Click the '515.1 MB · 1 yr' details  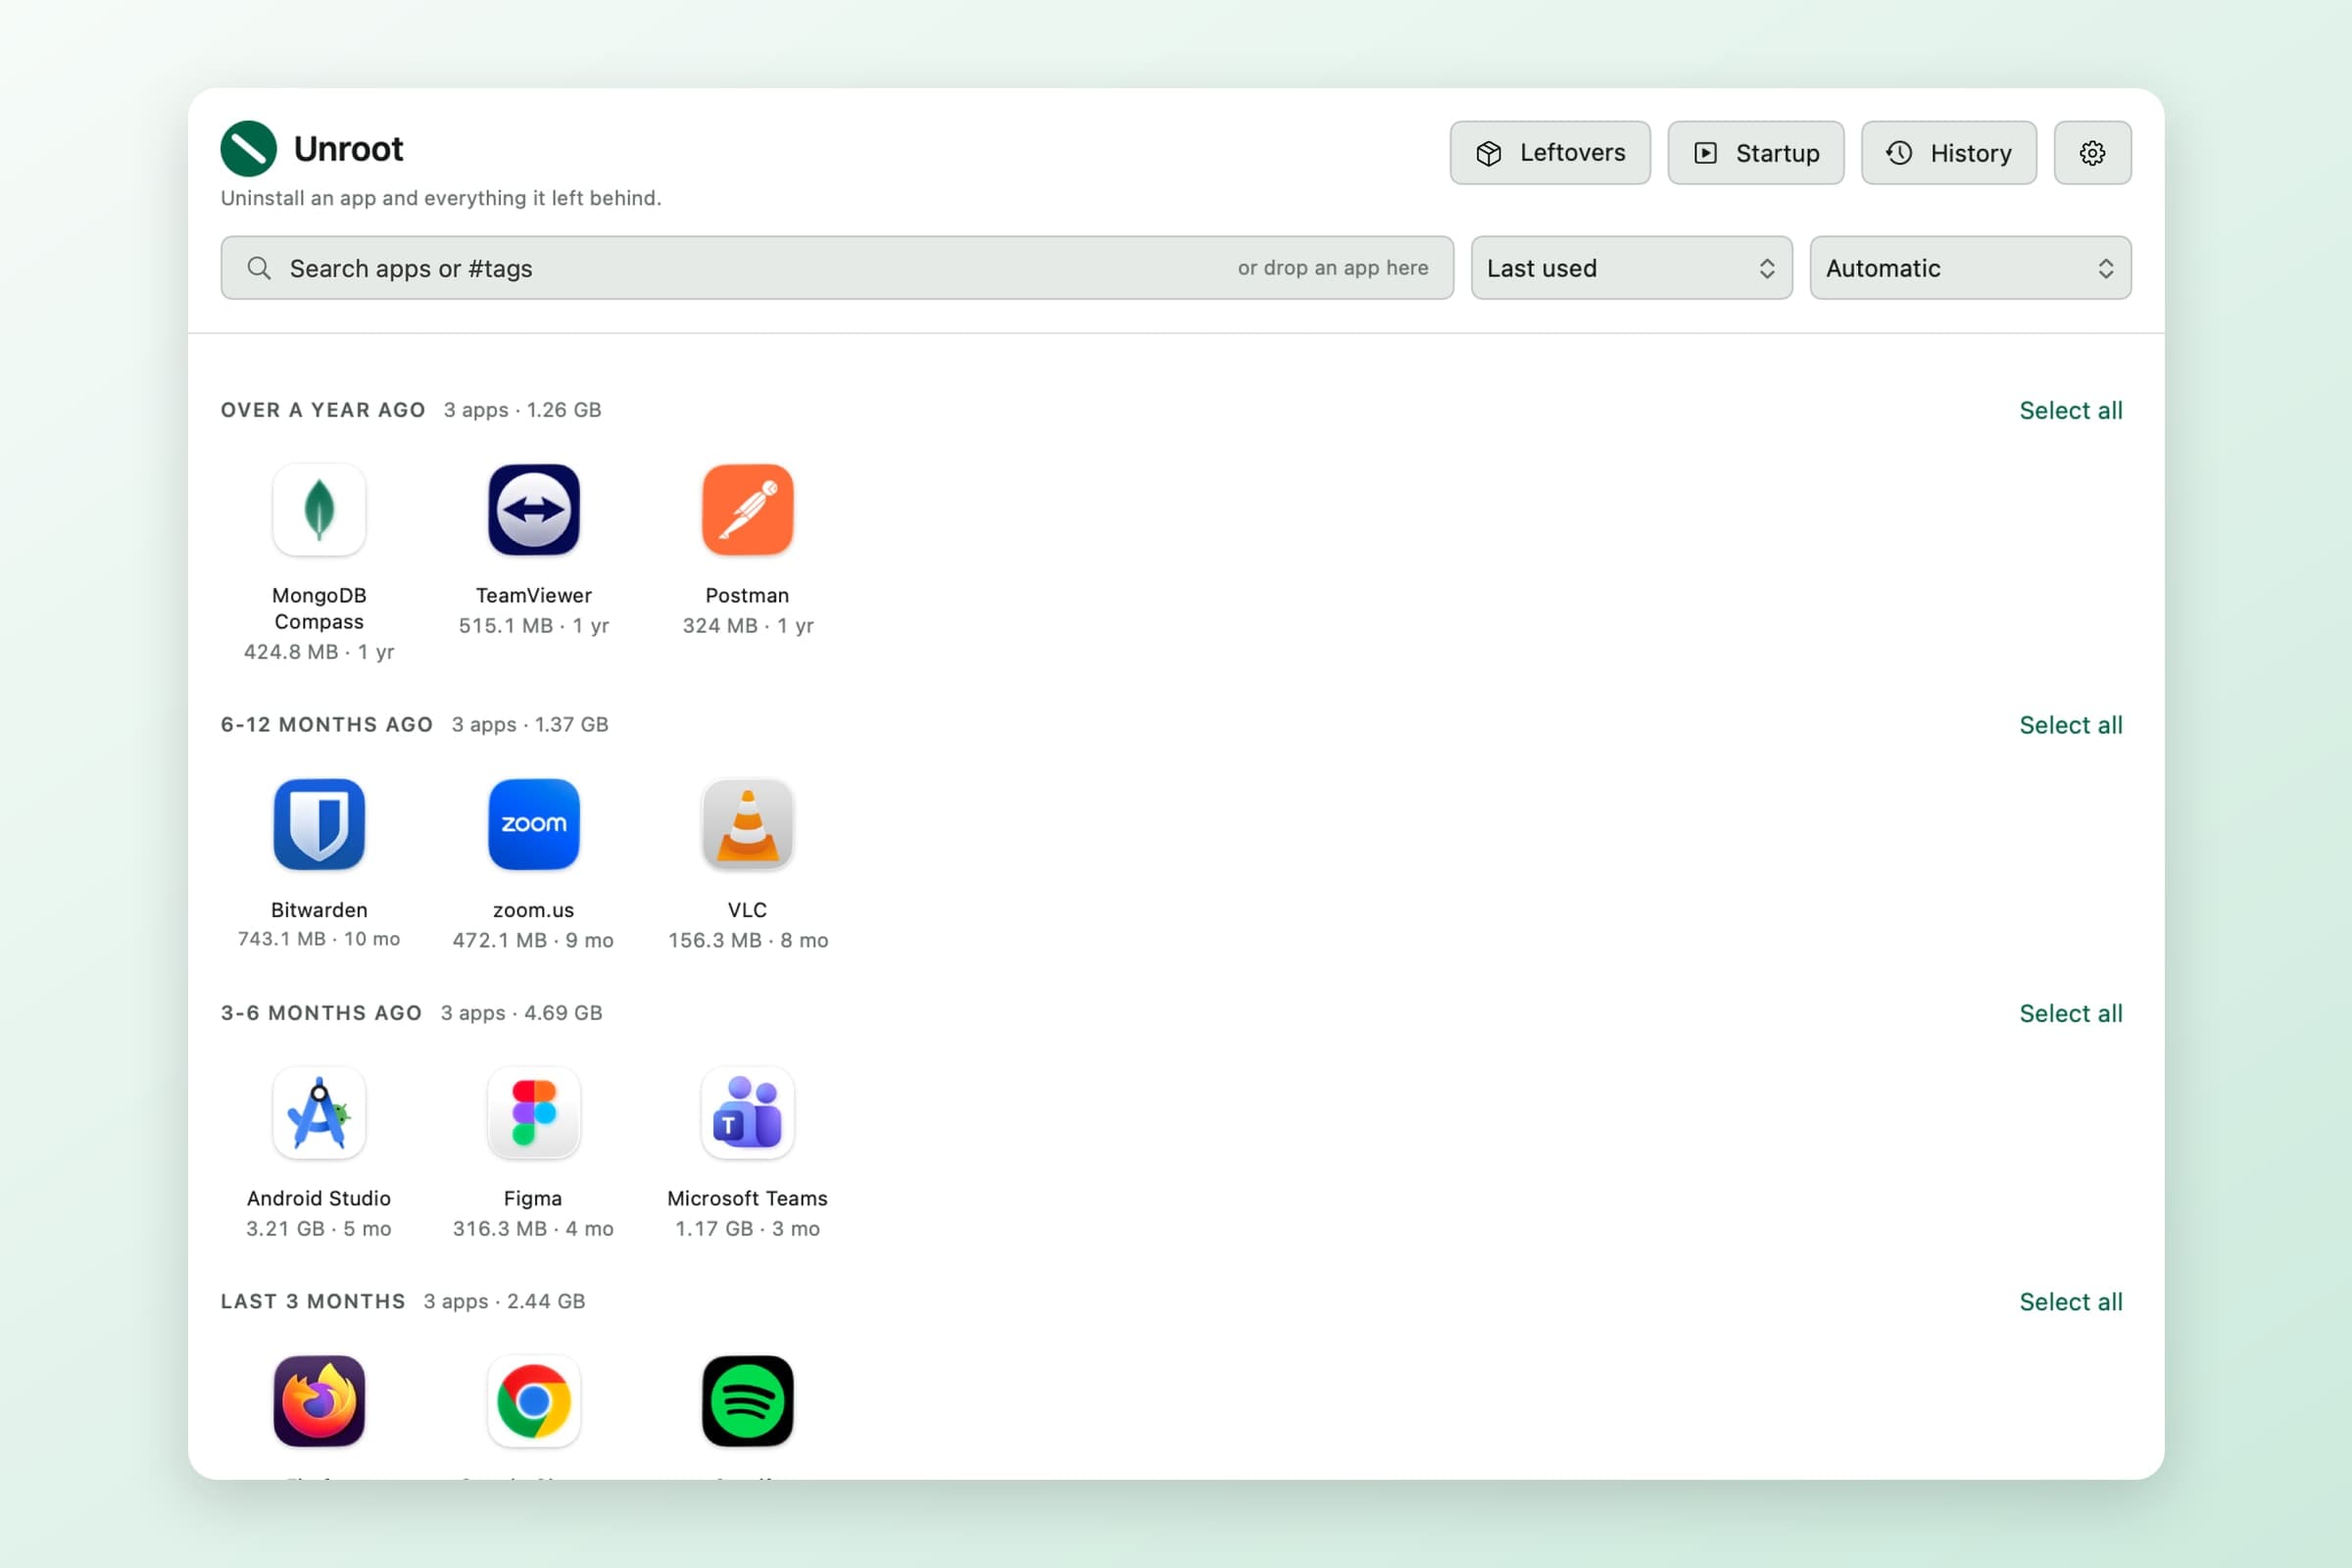pos(533,626)
